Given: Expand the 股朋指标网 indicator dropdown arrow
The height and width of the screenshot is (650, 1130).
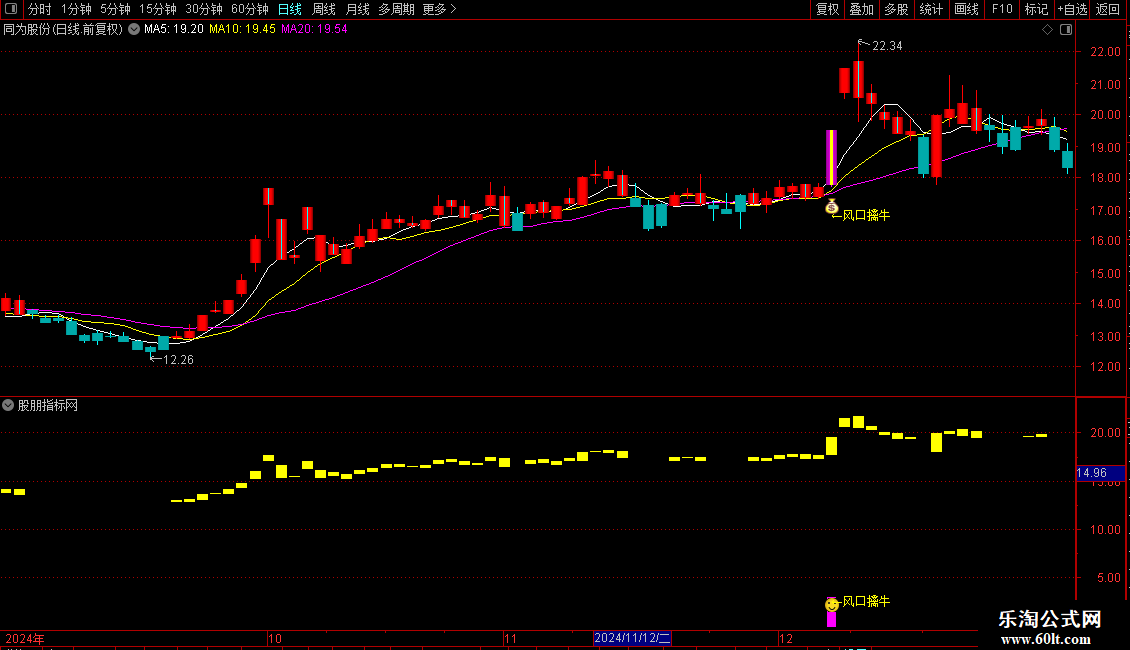Looking at the screenshot, I should tap(8, 405).
